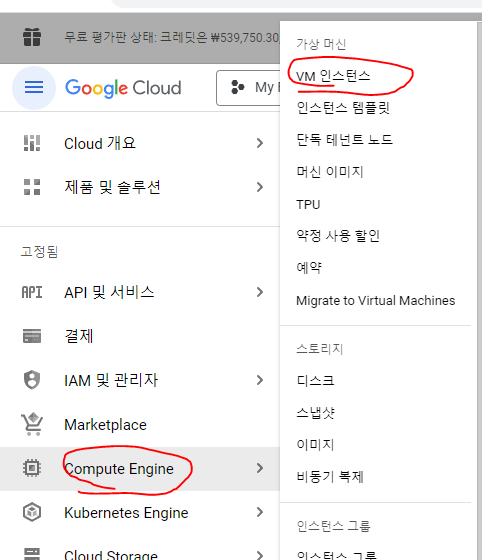Click the hamburger navigation menu button
This screenshot has height=560, width=482.
point(34,88)
